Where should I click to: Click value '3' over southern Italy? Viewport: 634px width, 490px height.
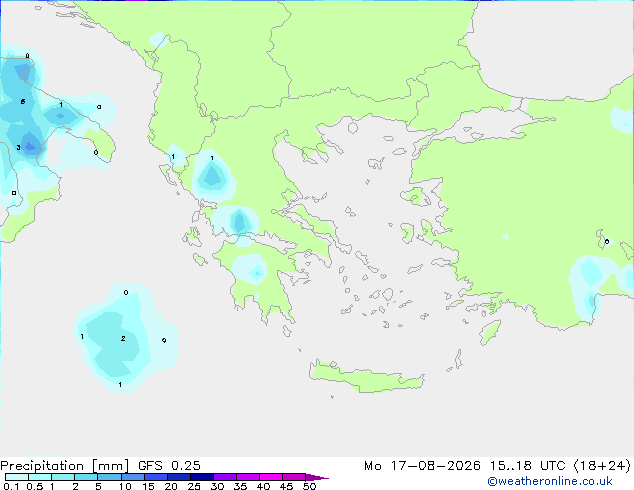18,148
